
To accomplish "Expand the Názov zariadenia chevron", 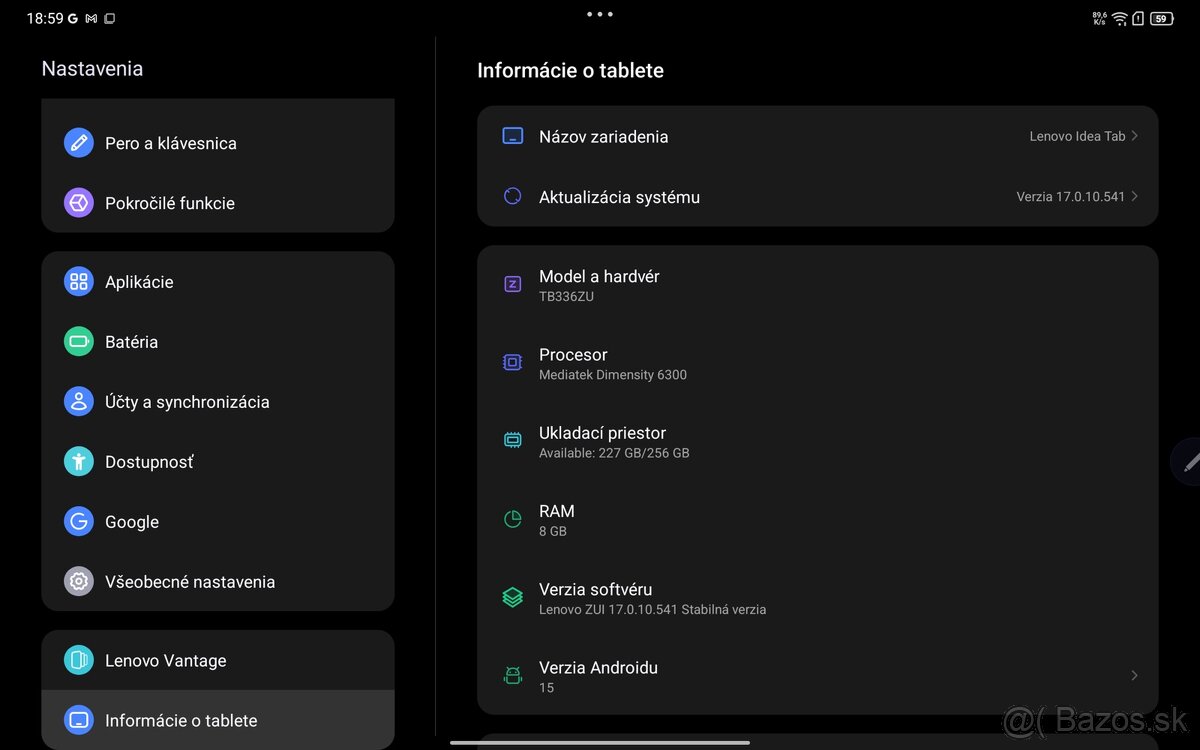I will tap(1135, 136).
